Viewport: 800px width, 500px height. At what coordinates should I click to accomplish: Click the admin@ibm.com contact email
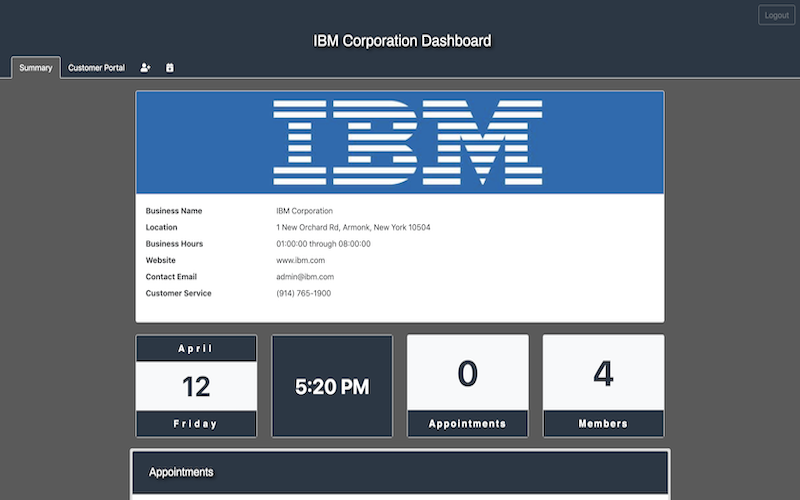pyautogui.click(x=304, y=277)
